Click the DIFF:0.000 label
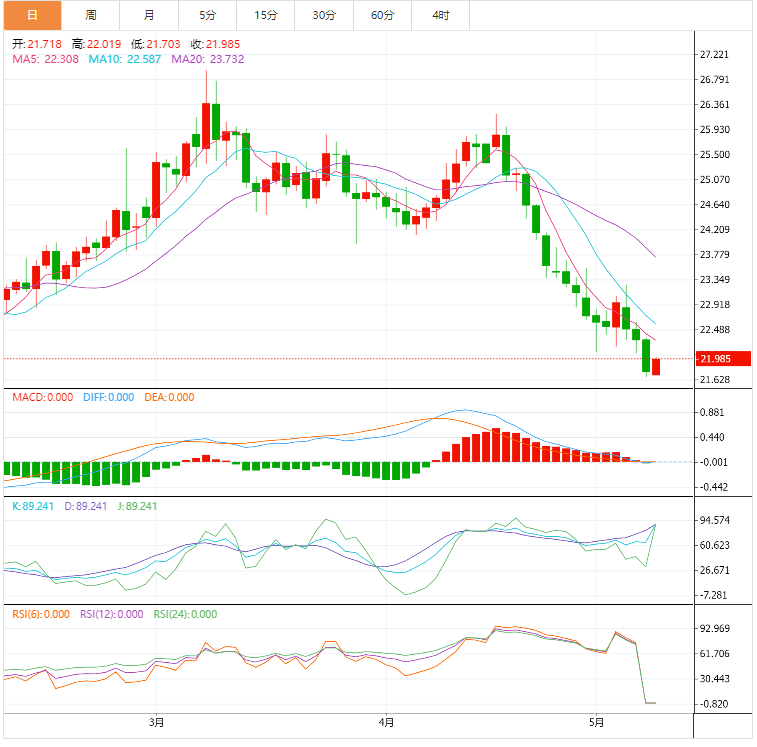The height and width of the screenshot is (747, 757). click(109, 397)
